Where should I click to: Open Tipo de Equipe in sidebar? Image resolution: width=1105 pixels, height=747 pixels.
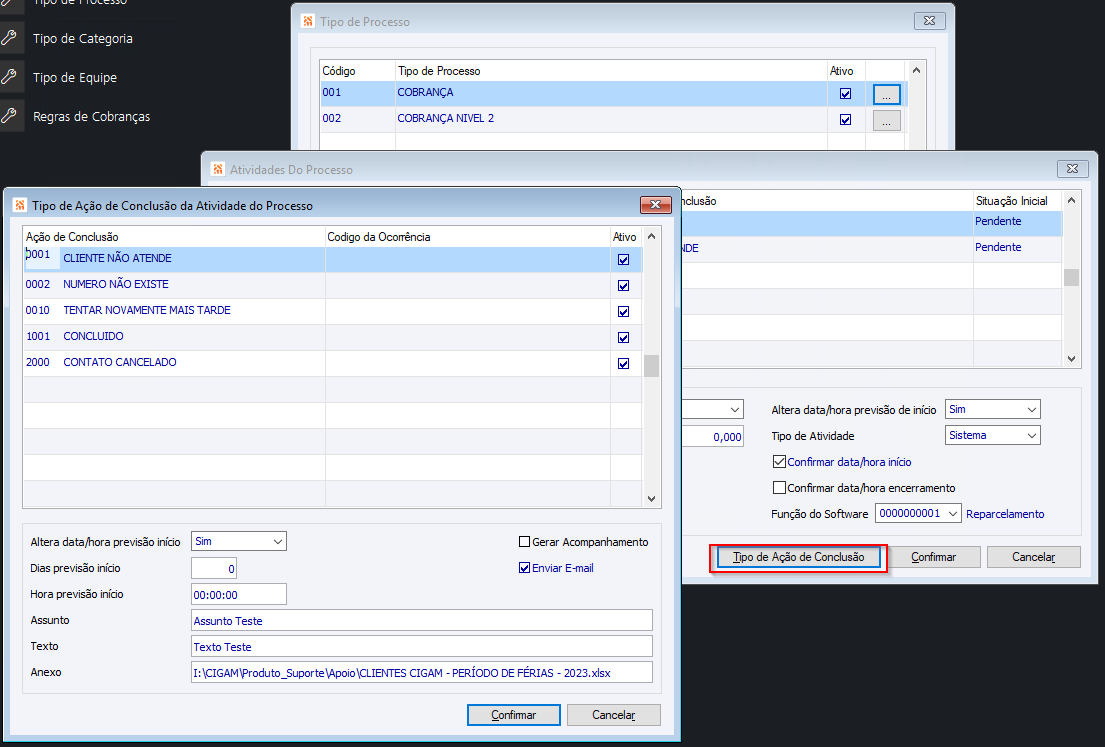click(75, 78)
